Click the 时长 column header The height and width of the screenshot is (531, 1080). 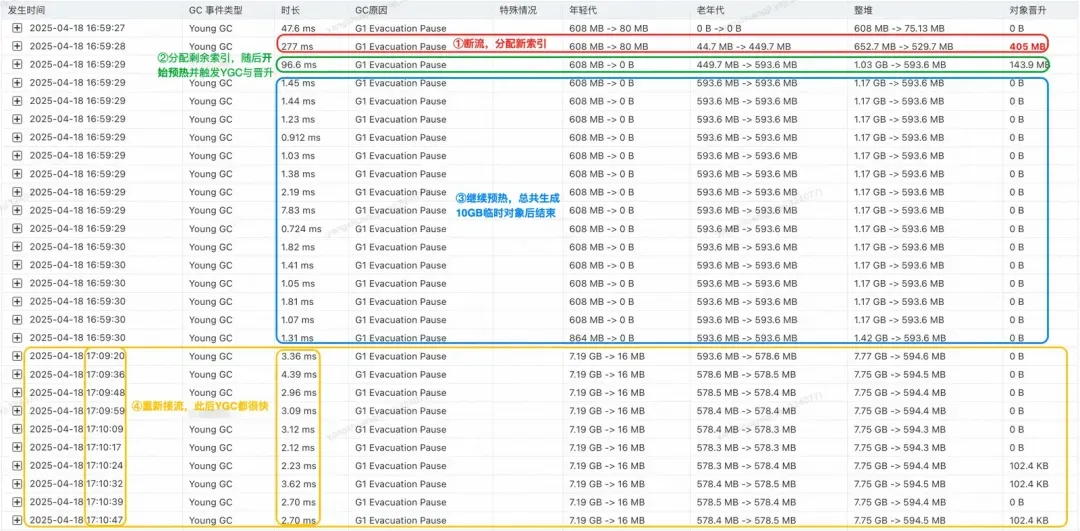click(291, 11)
